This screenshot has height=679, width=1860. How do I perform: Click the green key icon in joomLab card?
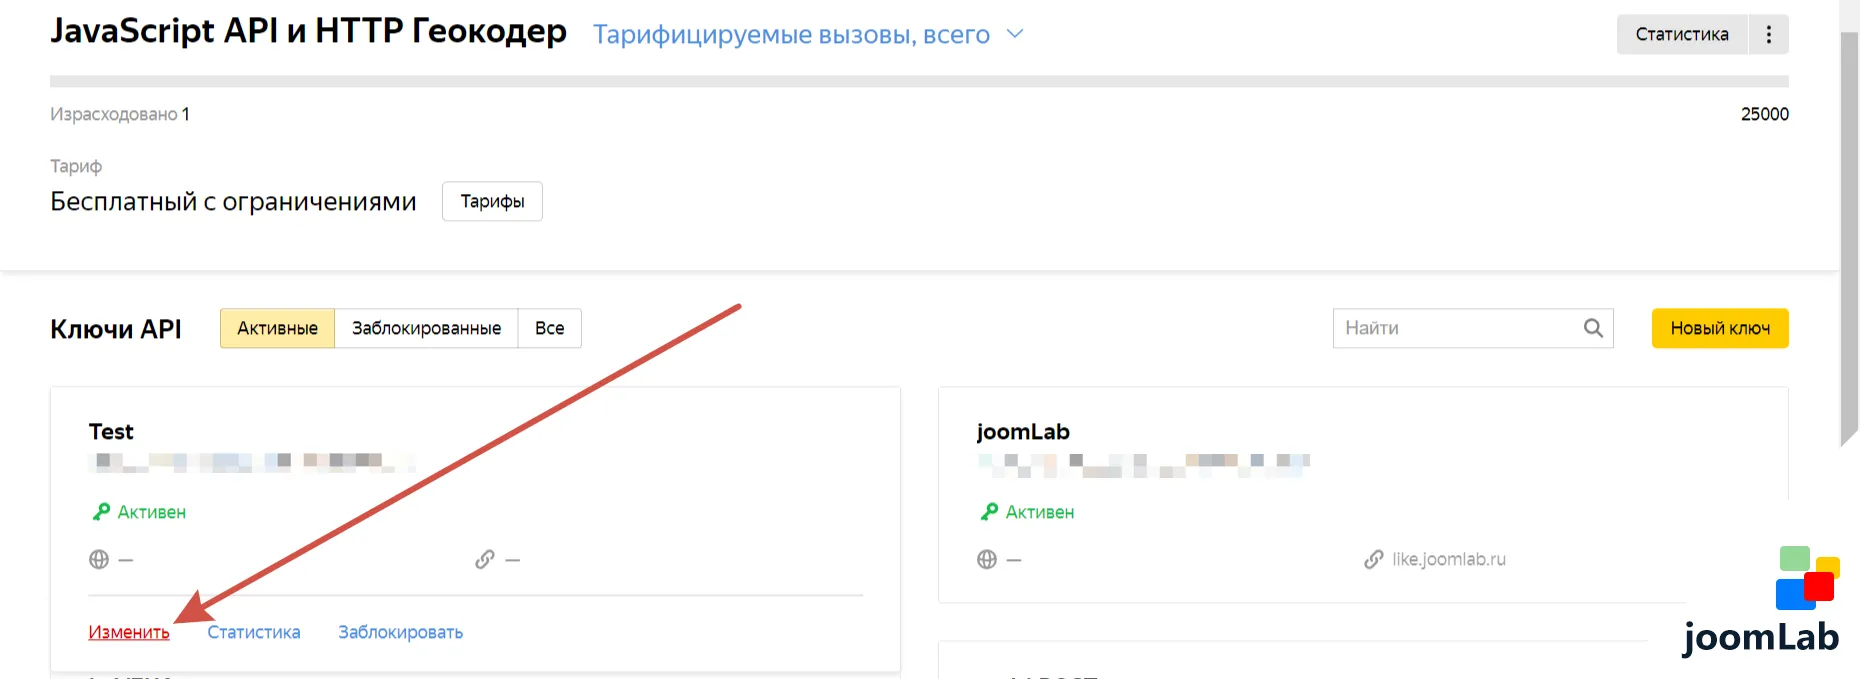989,512
